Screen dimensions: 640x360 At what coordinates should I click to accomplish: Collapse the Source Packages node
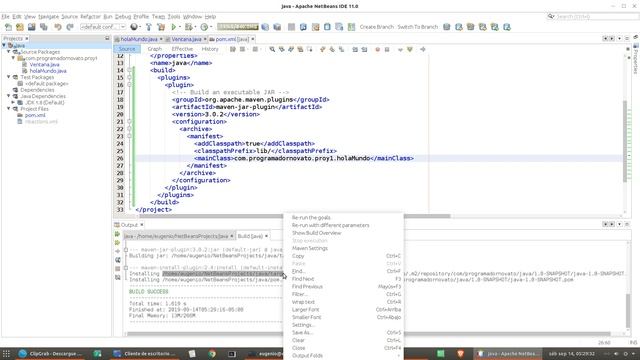coord(9,52)
